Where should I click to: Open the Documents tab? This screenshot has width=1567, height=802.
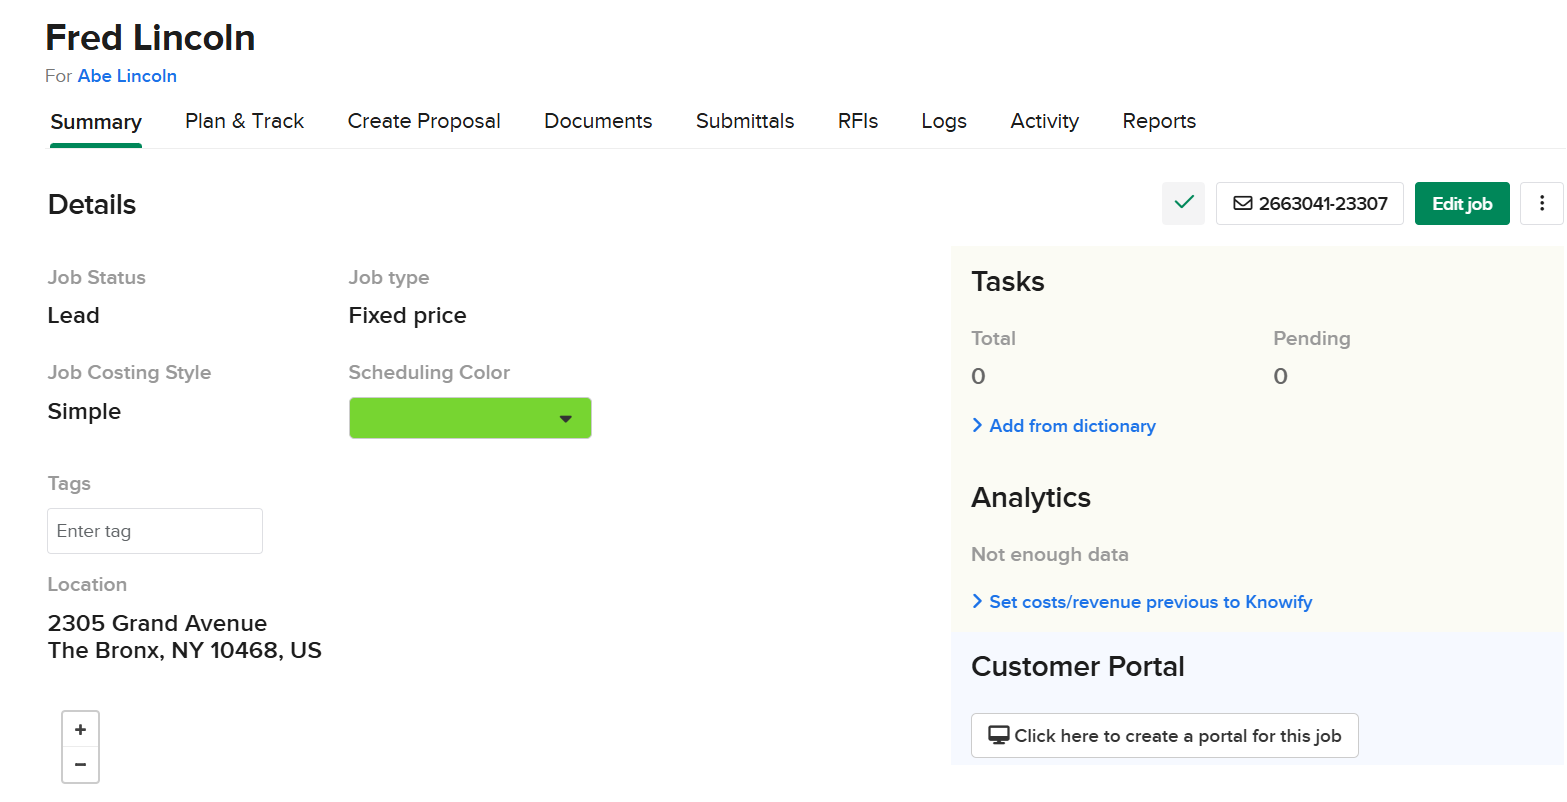point(598,121)
